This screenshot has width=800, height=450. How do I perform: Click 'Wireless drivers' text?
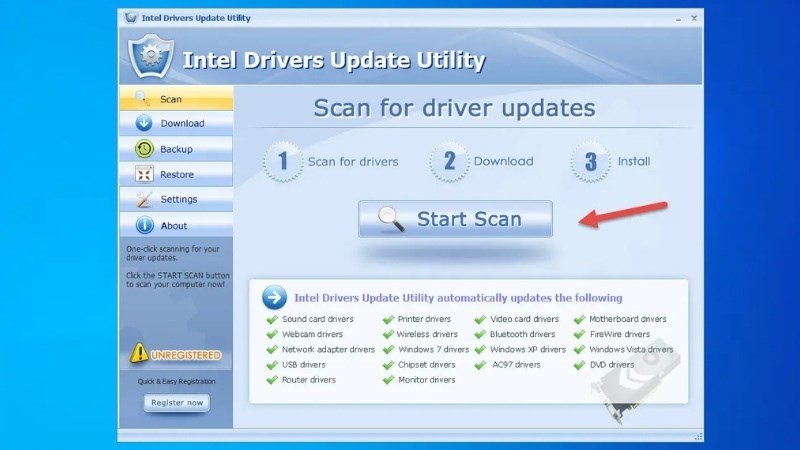427,334
